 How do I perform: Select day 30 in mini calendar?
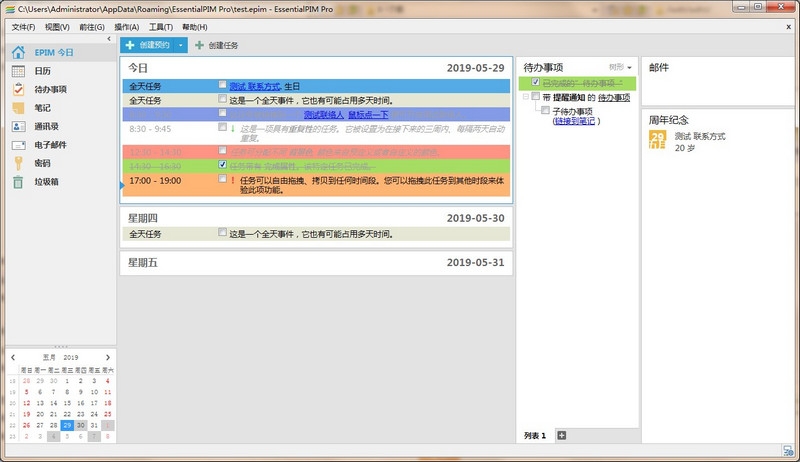click(x=81, y=425)
